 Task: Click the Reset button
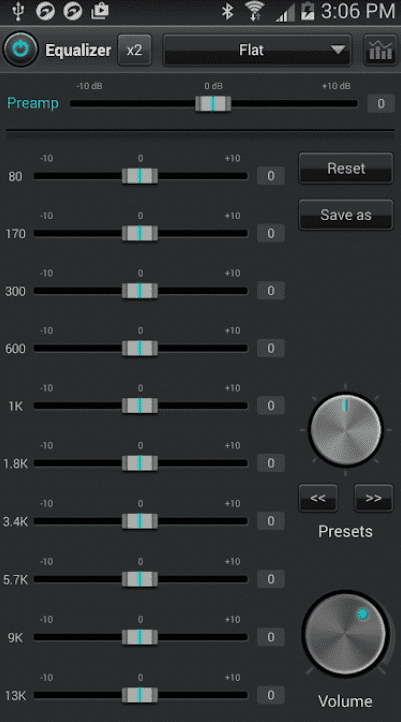pos(346,168)
